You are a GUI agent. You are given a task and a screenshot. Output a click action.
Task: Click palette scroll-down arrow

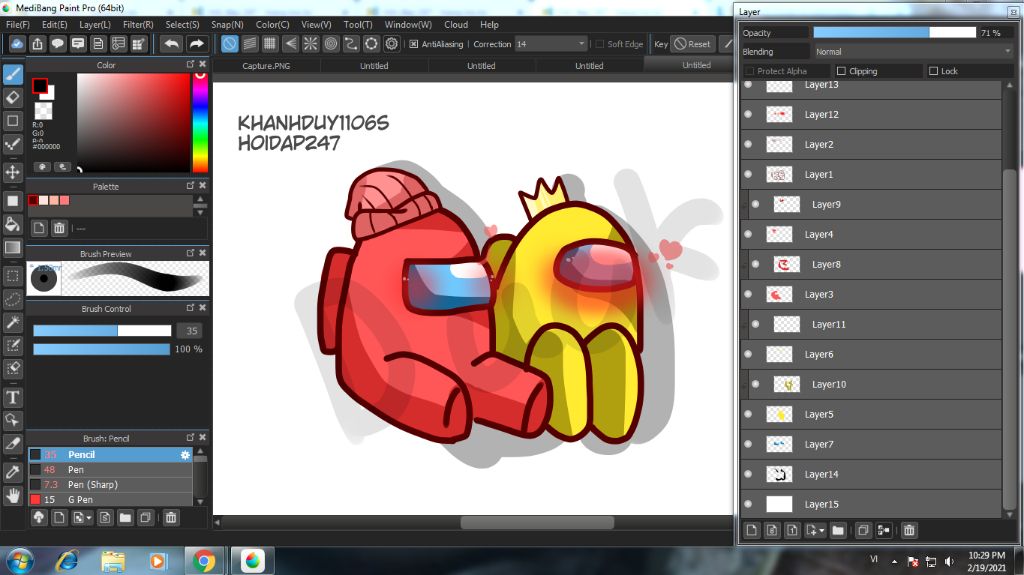click(200, 212)
